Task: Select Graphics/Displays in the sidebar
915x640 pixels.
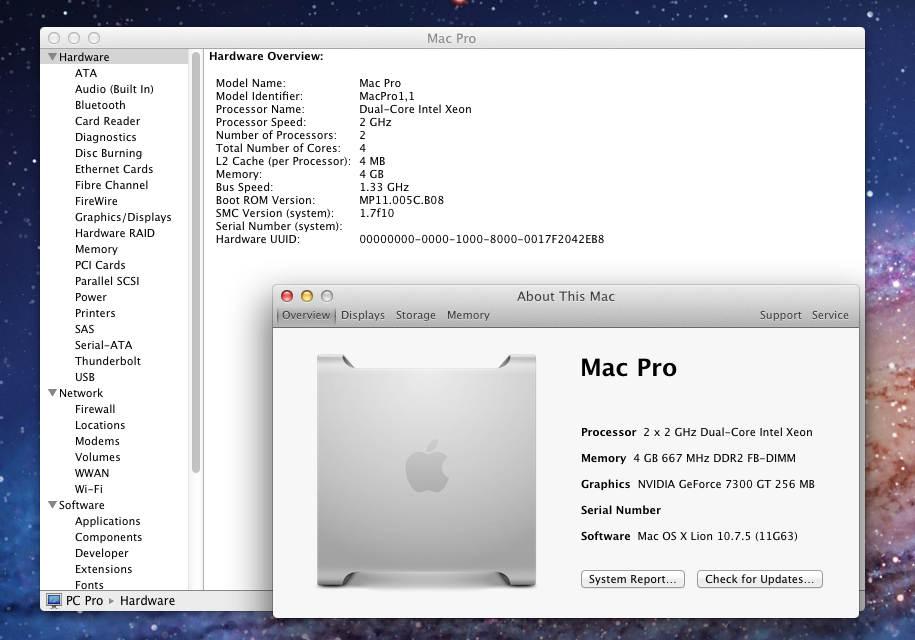Action: click(x=123, y=217)
